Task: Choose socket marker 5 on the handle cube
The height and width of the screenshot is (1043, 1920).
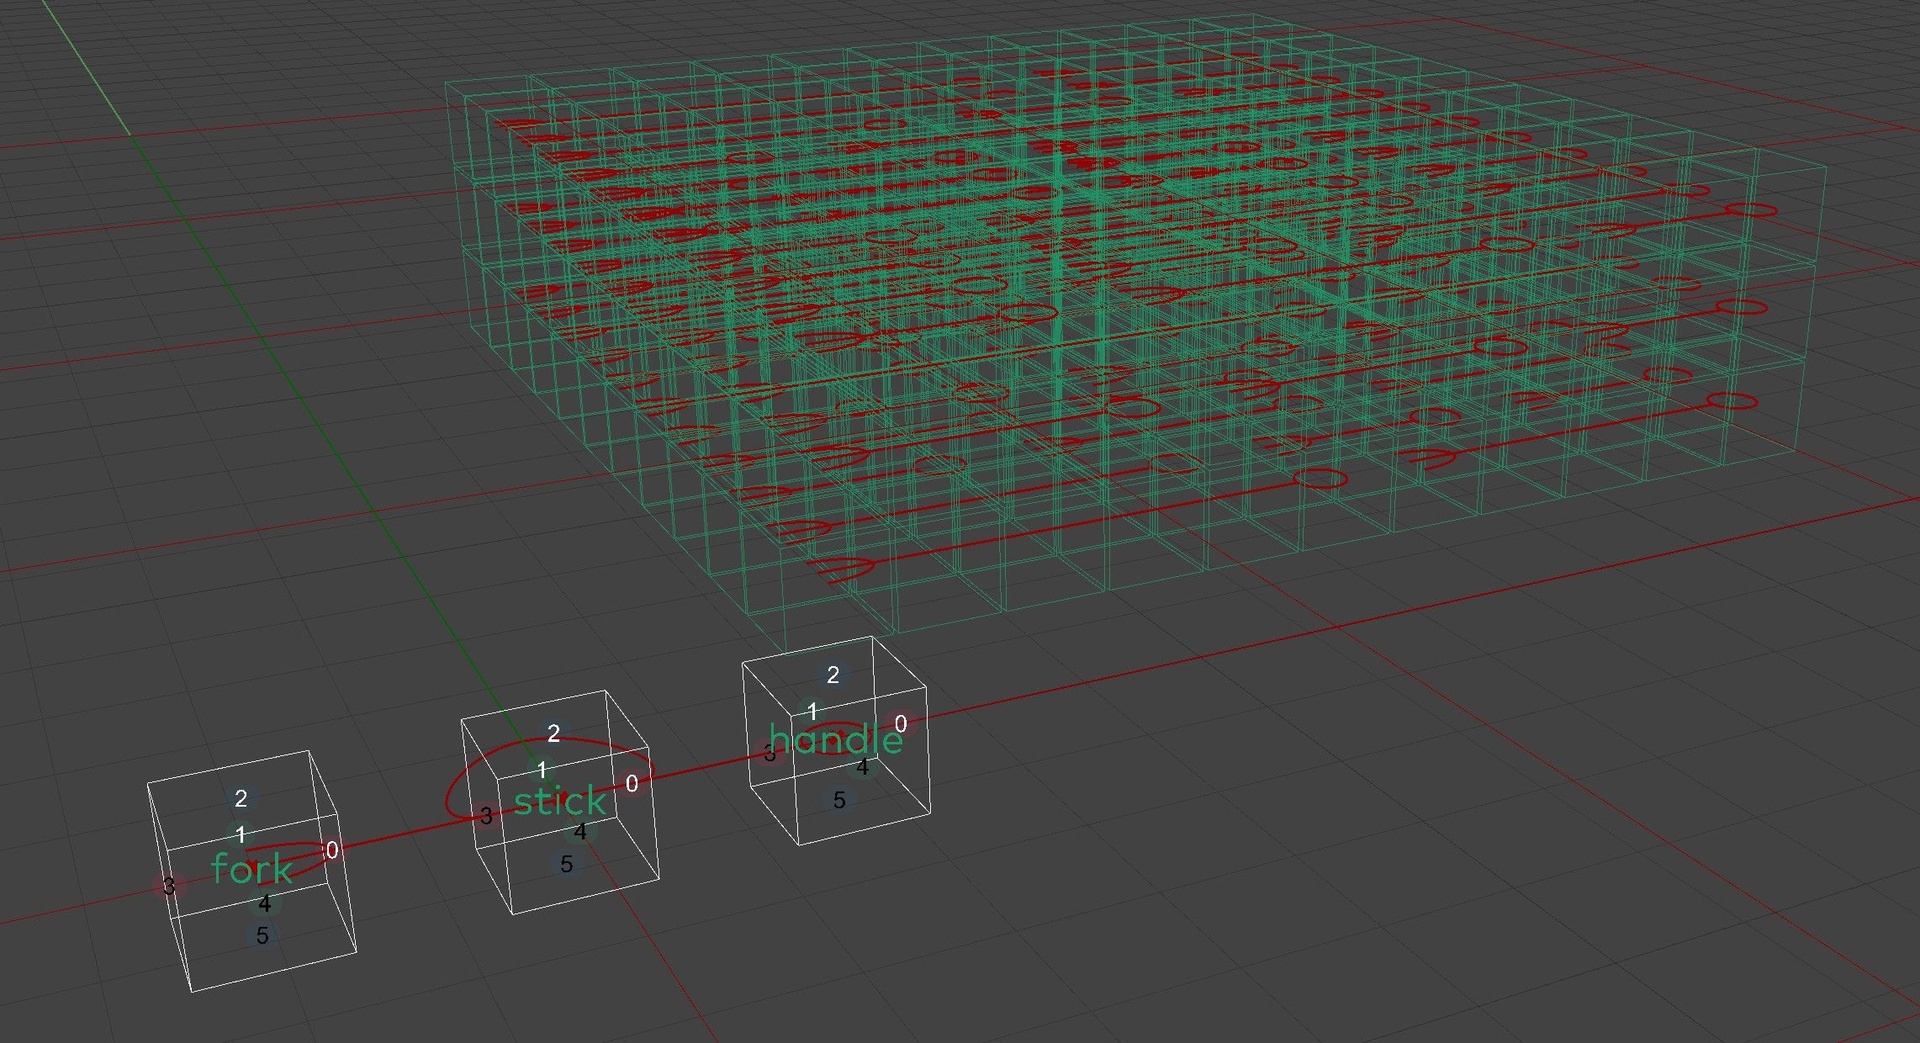Action: pos(840,800)
